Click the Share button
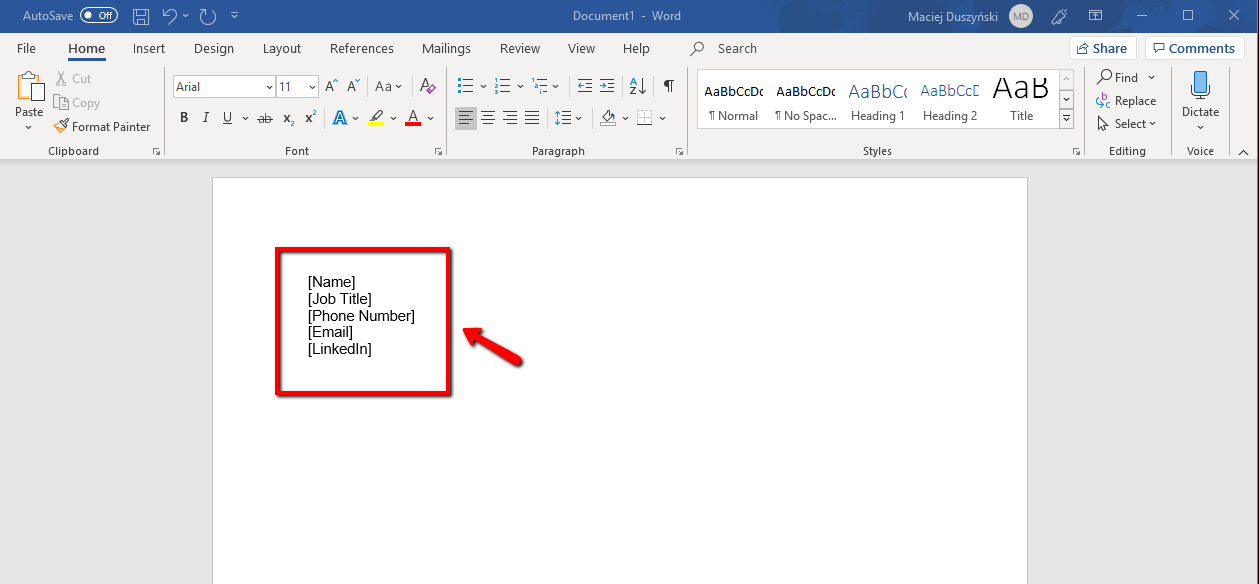This screenshot has width=1259, height=584. point(1102,47)
